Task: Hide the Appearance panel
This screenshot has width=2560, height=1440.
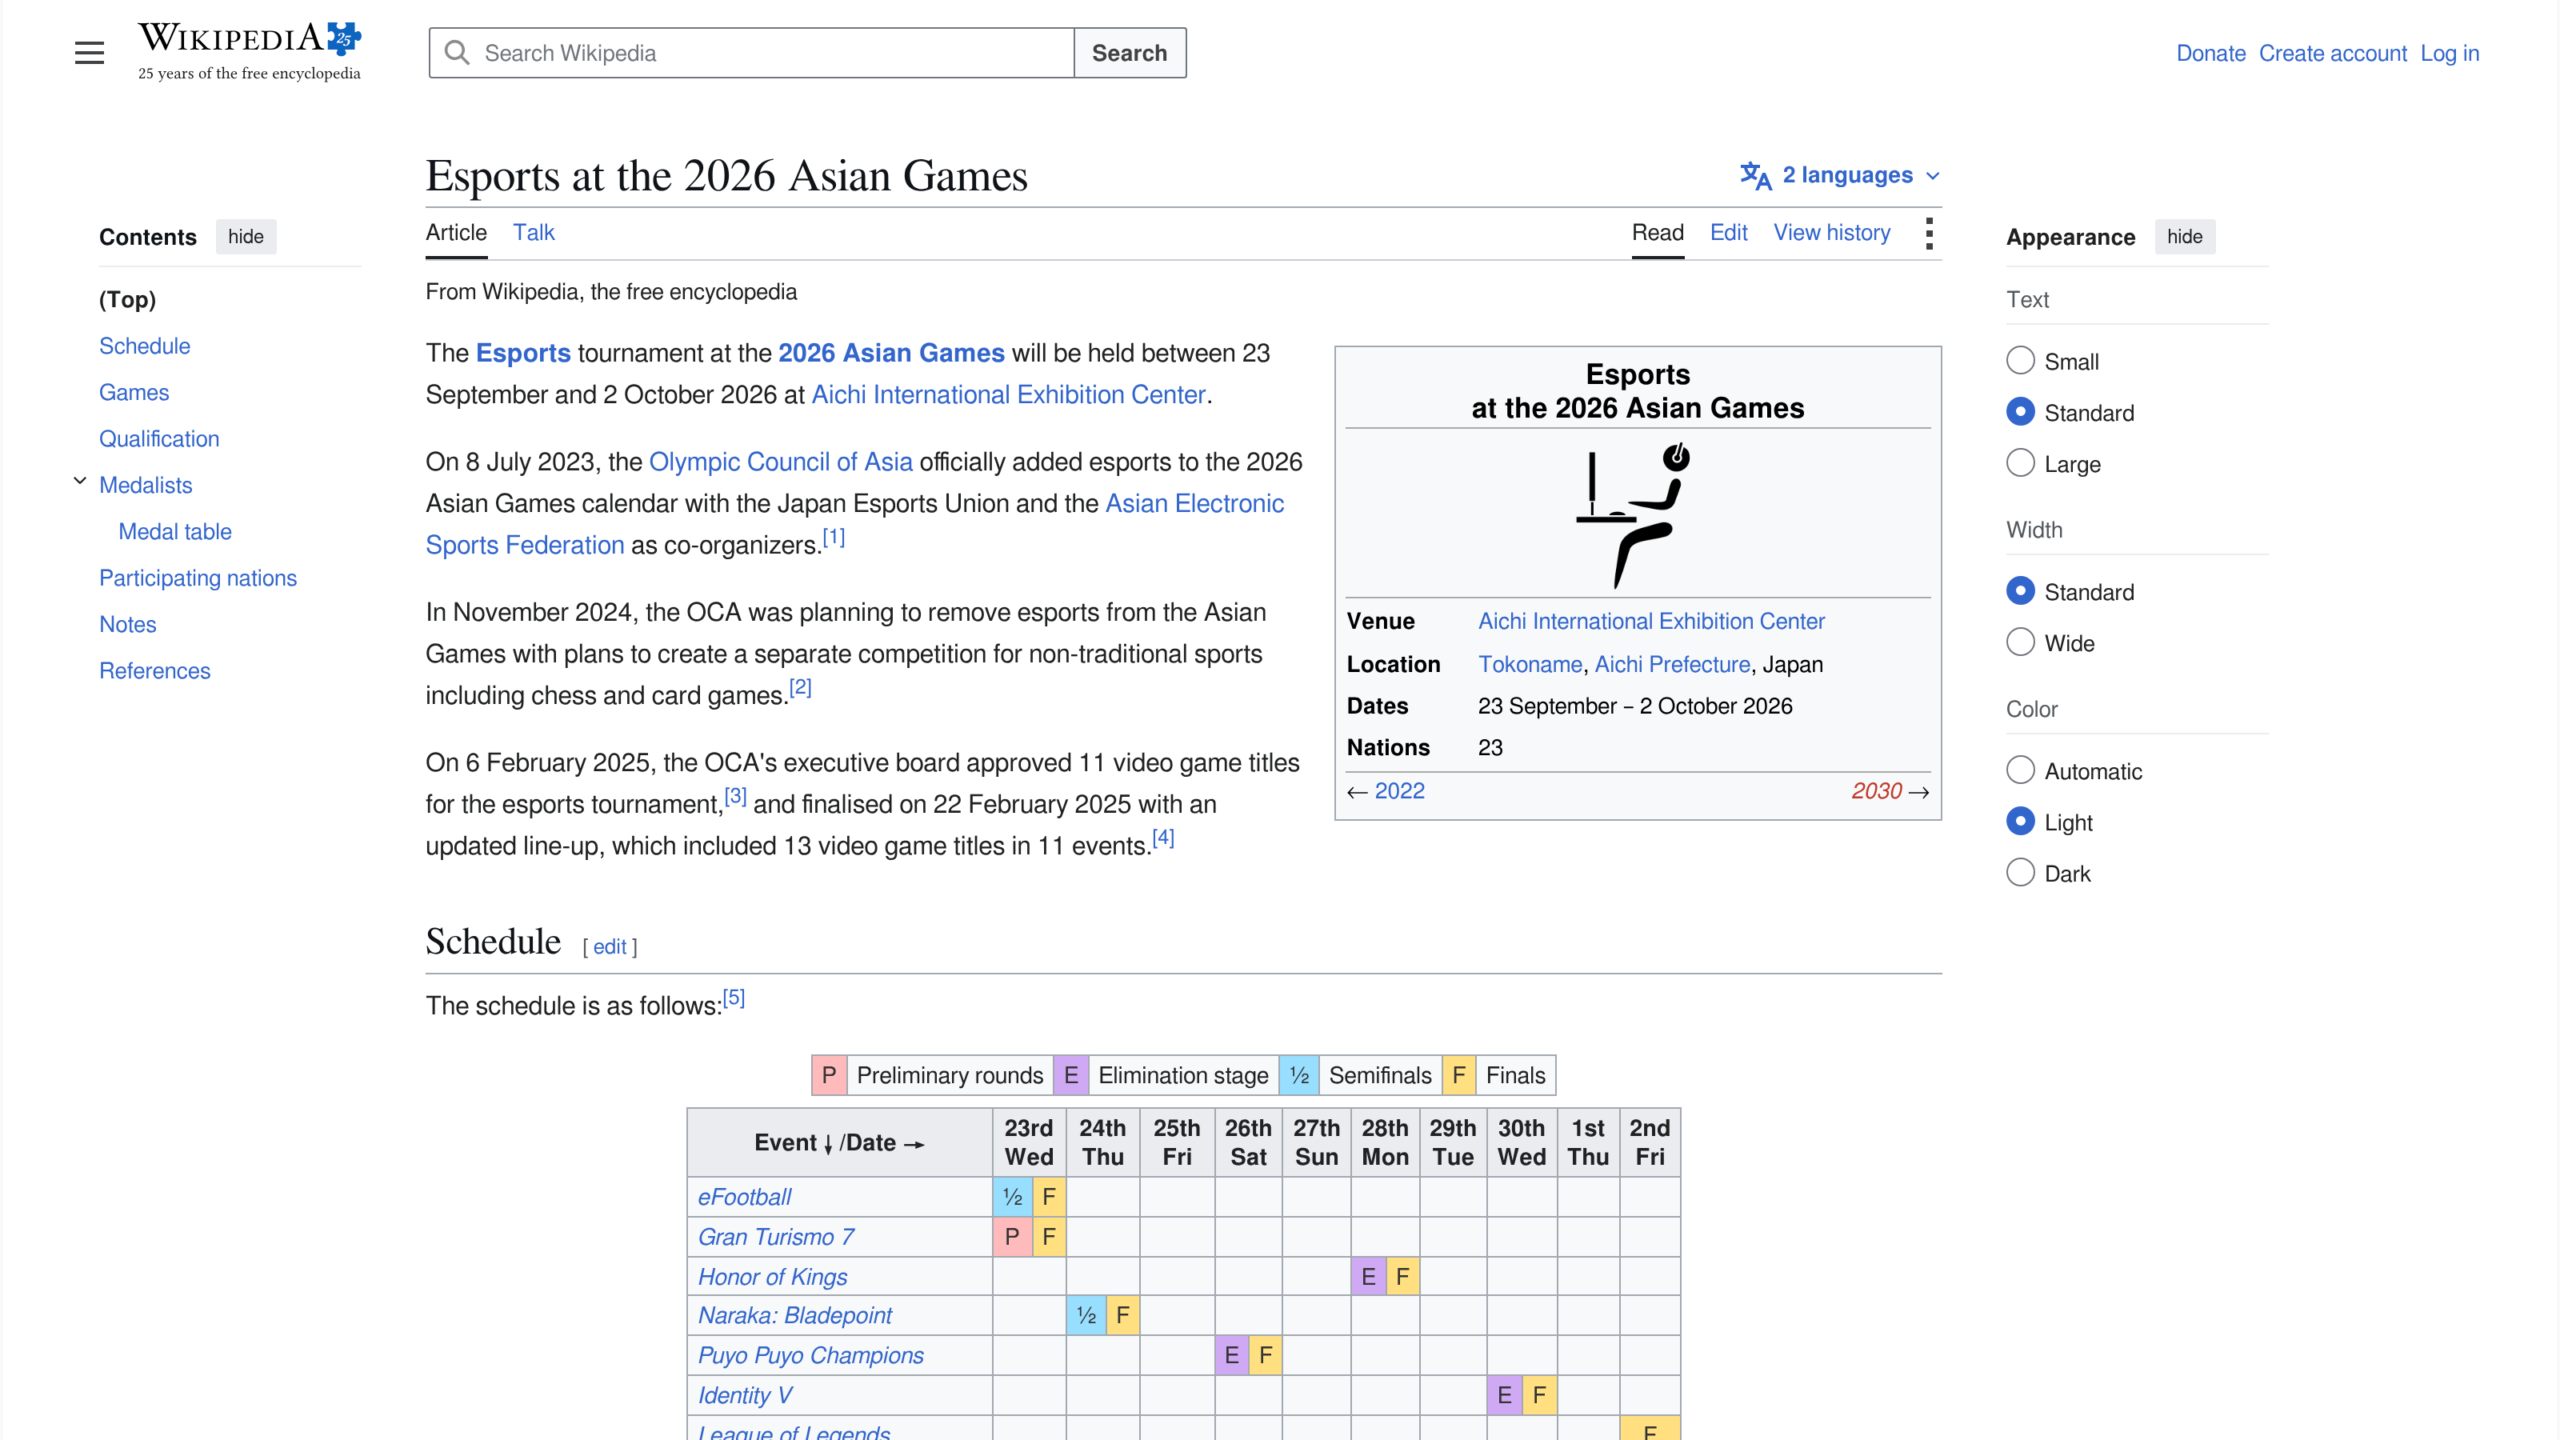Action: coord(2184,237)
